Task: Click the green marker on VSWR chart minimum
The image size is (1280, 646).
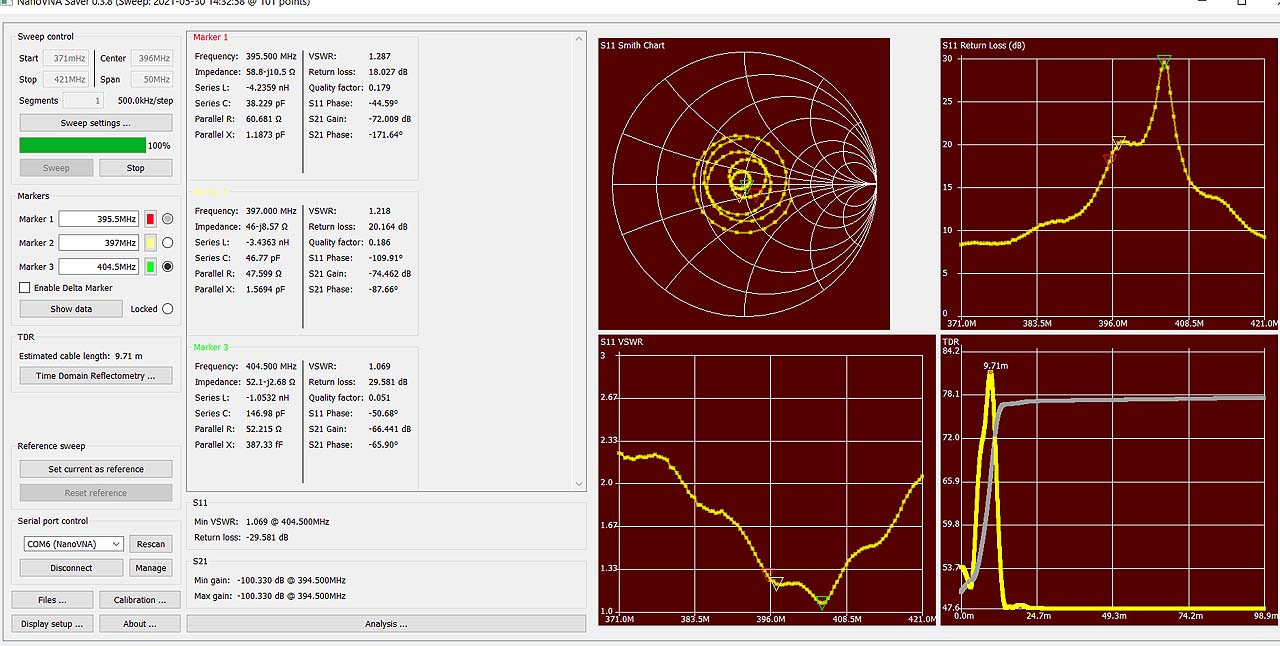Action: [x=822, y=602]
